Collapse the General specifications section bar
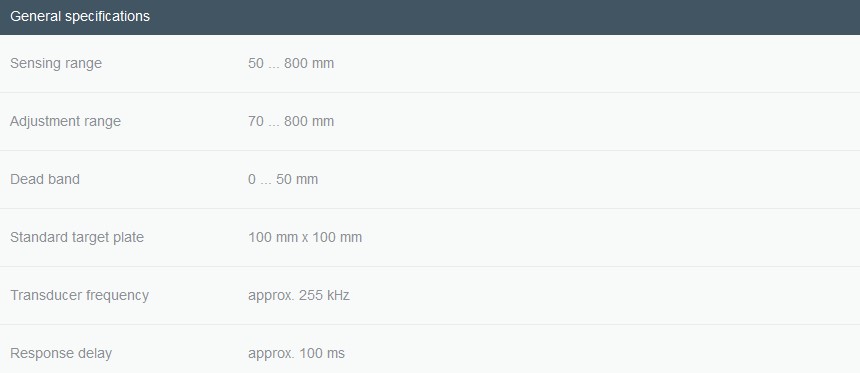This screenshot has width=860, height=373. pyautogui.click(x=430, y=17)
